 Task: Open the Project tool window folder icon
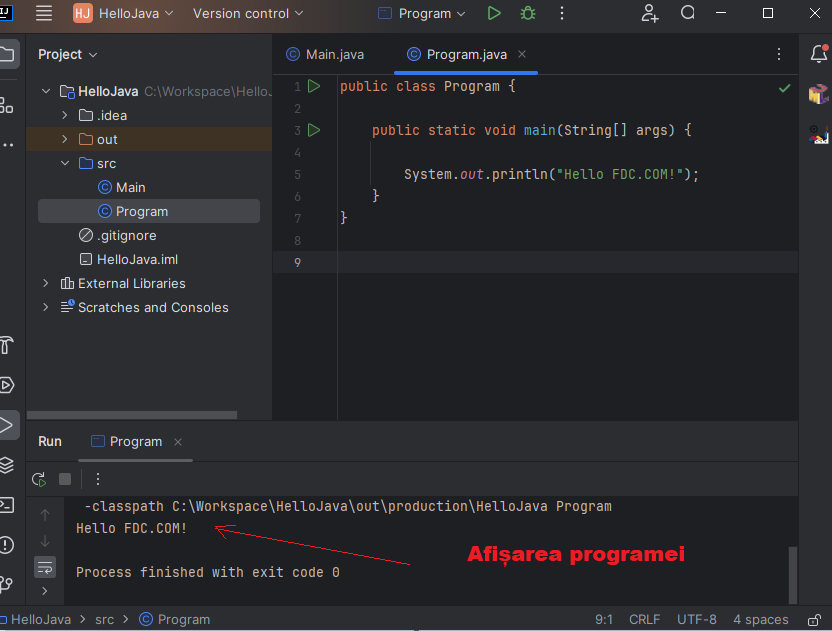(7, 54)
